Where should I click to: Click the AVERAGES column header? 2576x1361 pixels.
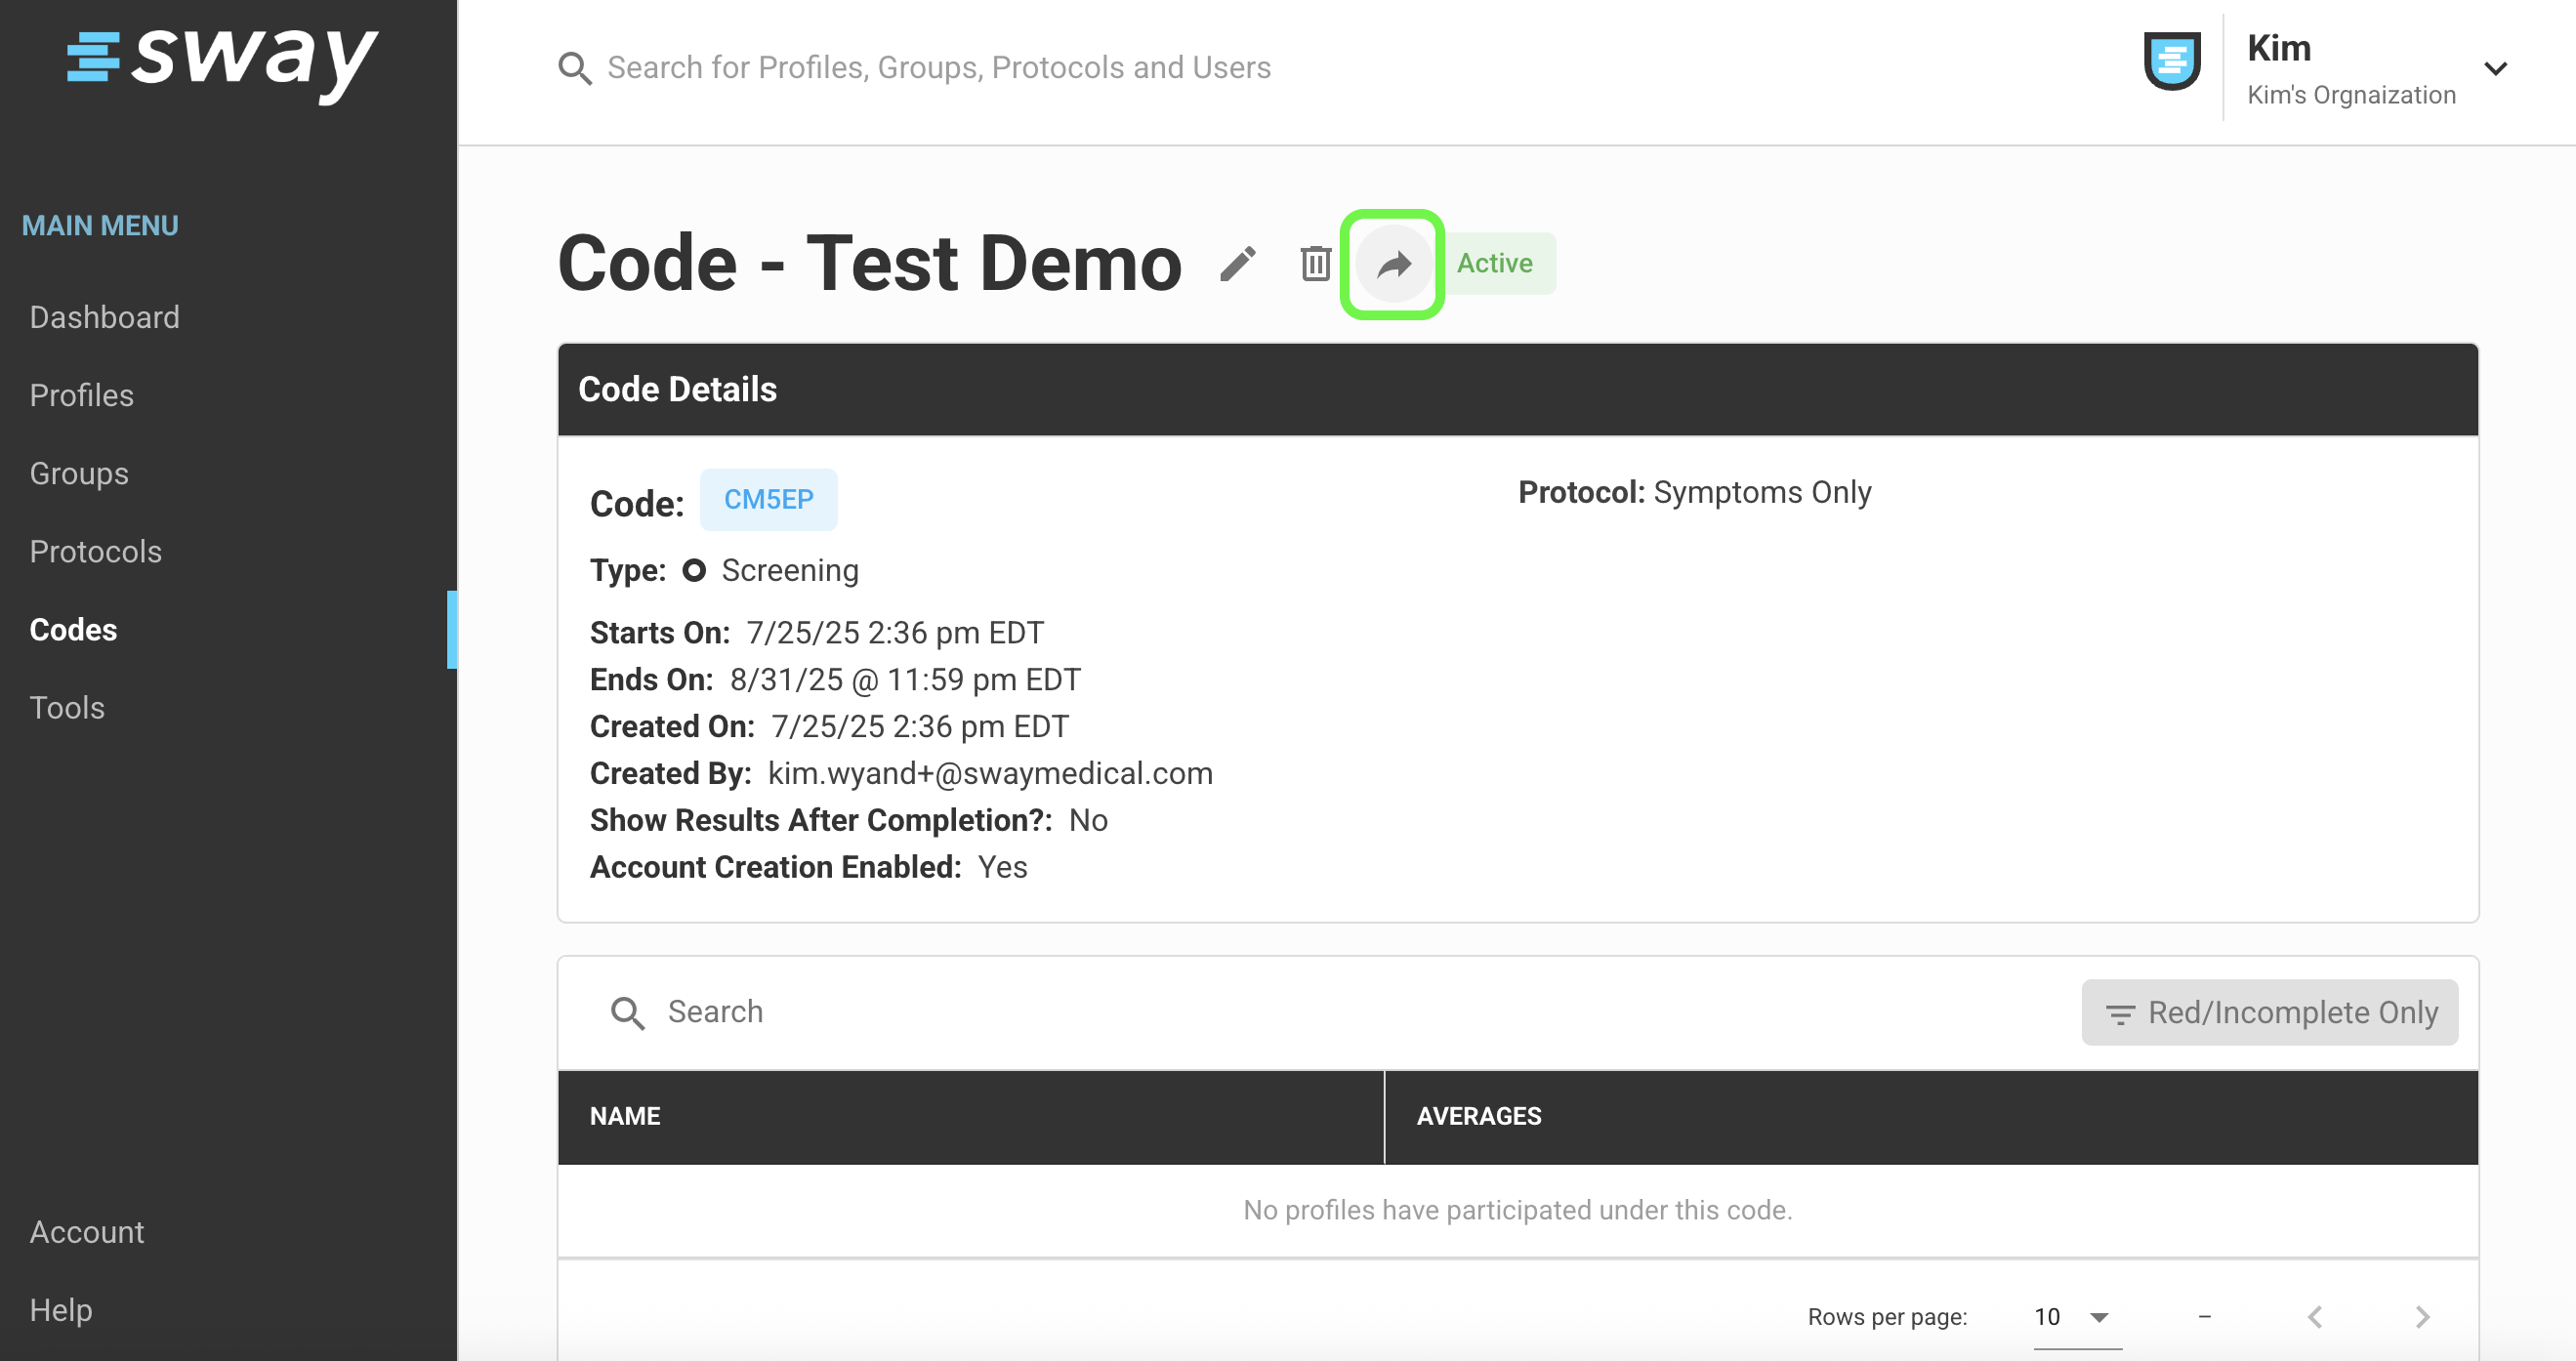pyautogui.click(x=1479, y=1116)
